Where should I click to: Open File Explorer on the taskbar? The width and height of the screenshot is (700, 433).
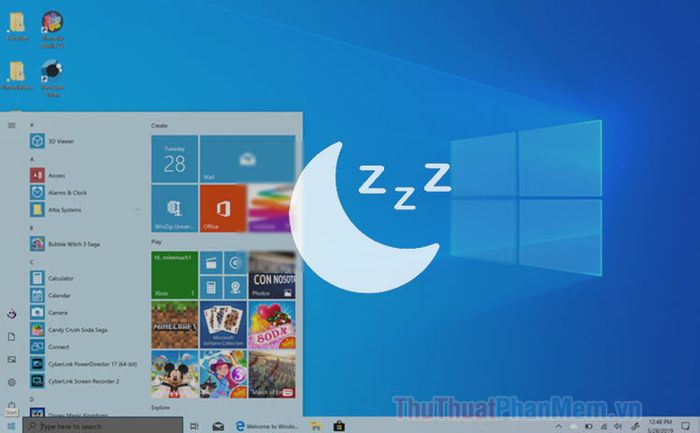point(316,426)
